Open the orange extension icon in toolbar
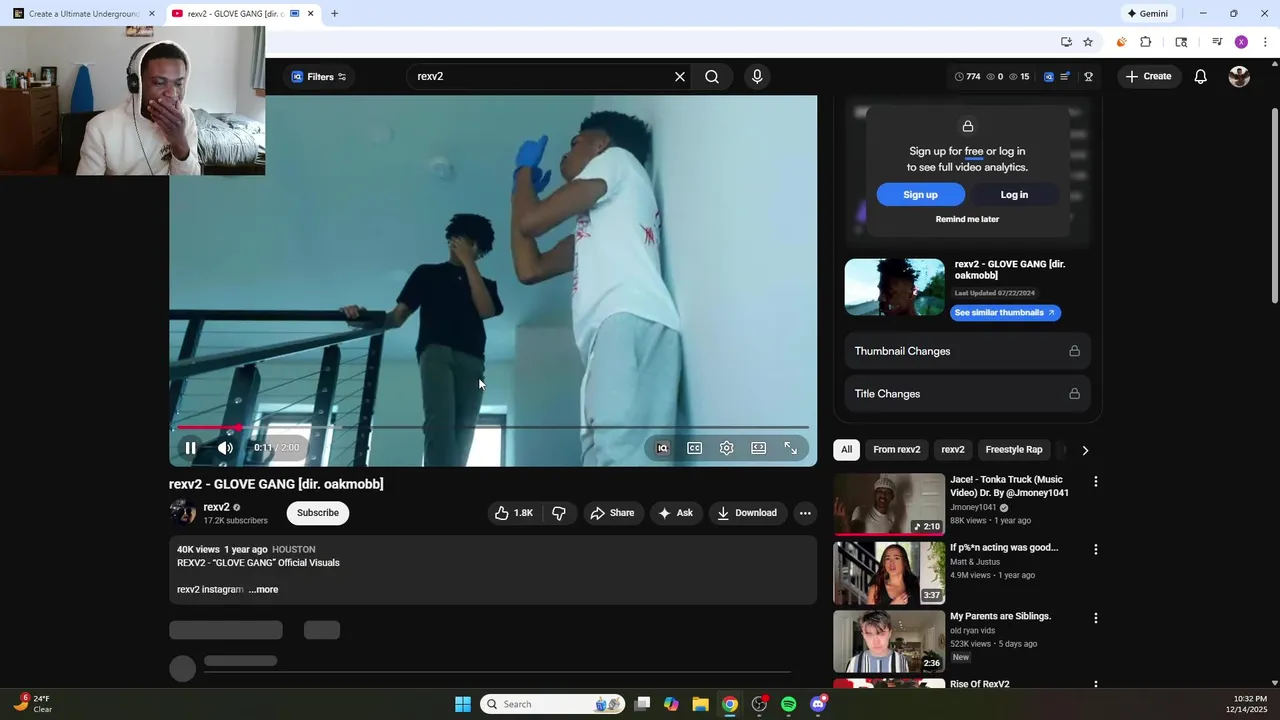 1121,42
